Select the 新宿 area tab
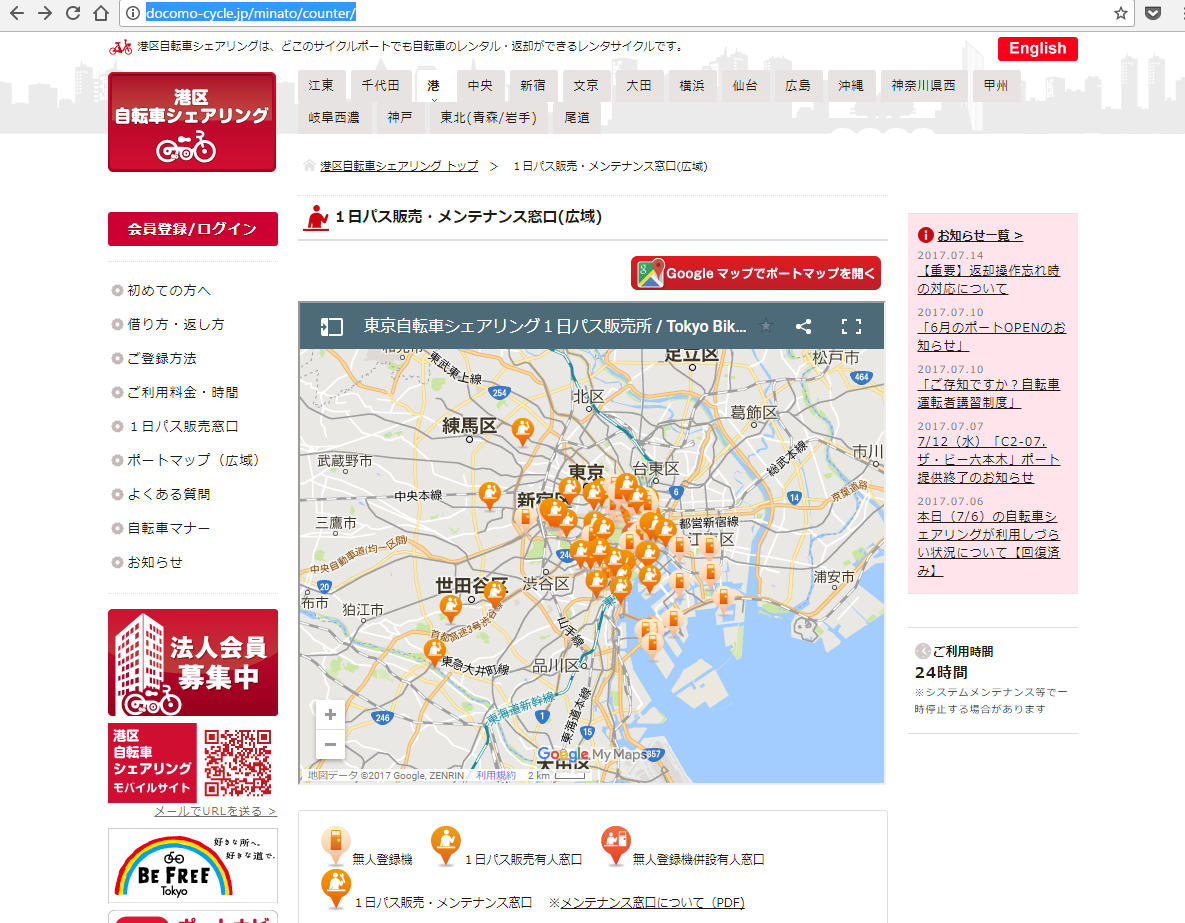This screenshot has height=923, width=1185. pyautogui.click(x=533, y=85)
